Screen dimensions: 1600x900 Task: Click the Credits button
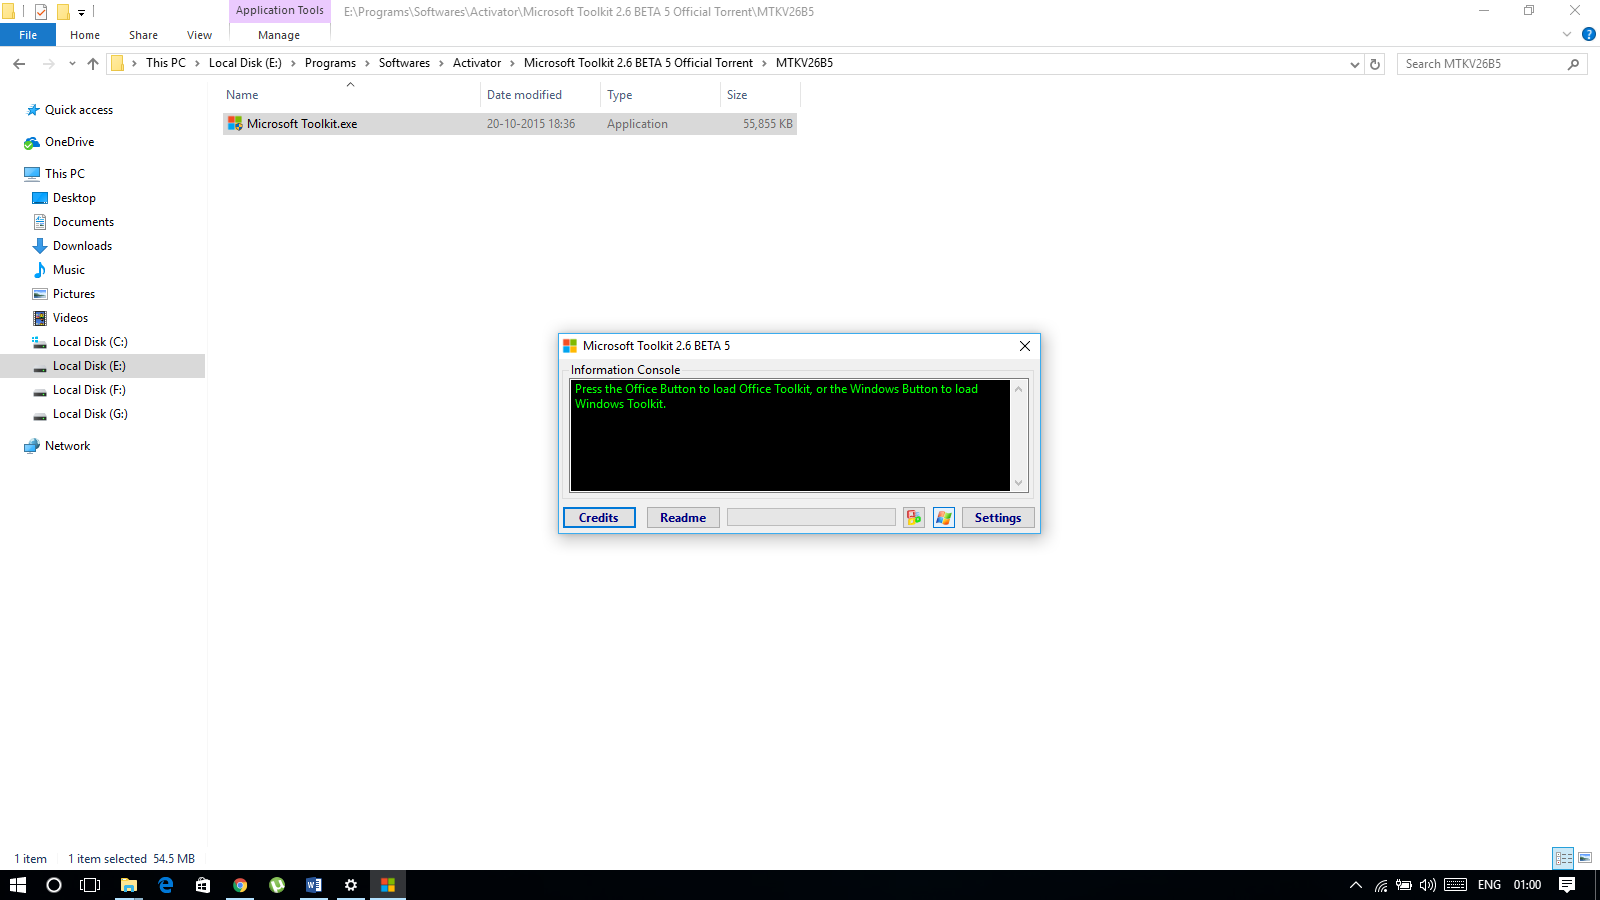(598, 517)
